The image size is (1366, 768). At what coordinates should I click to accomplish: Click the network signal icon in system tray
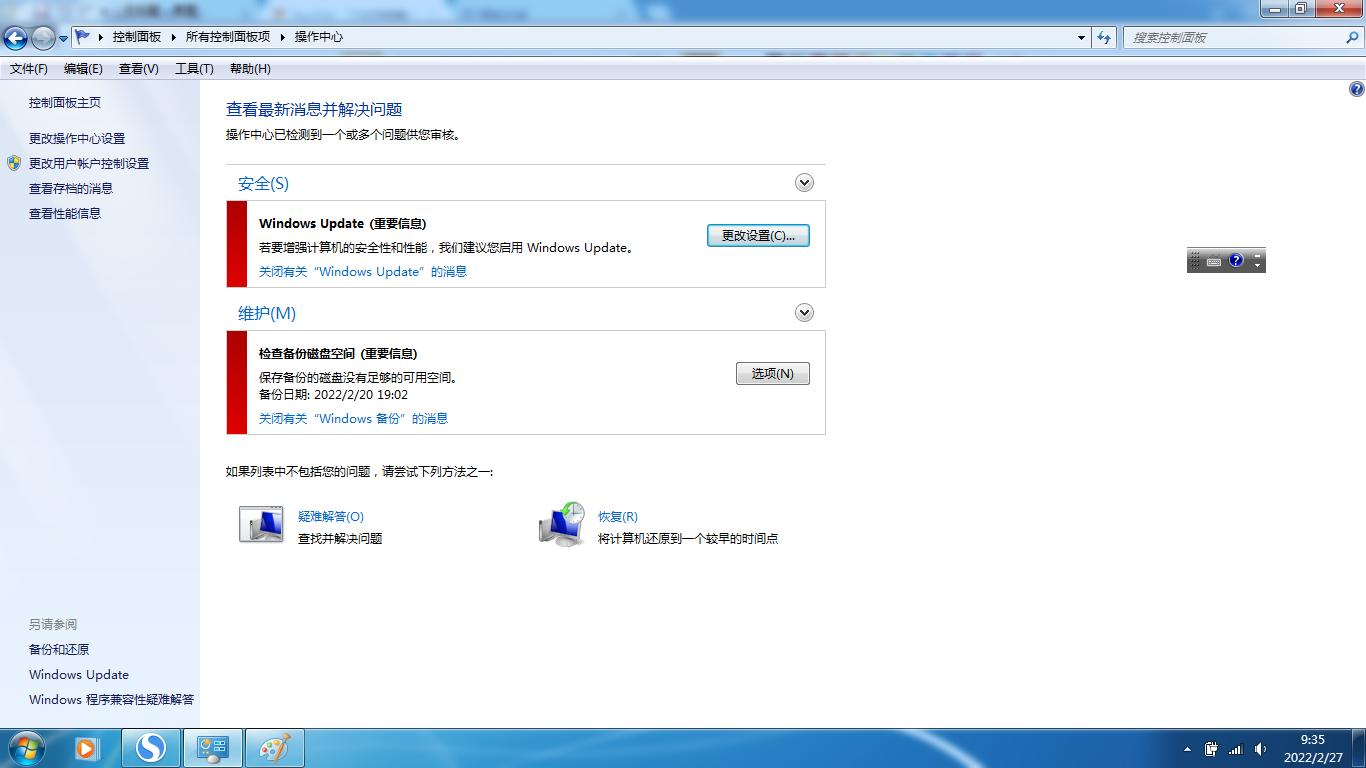(x=1236, y=749)
